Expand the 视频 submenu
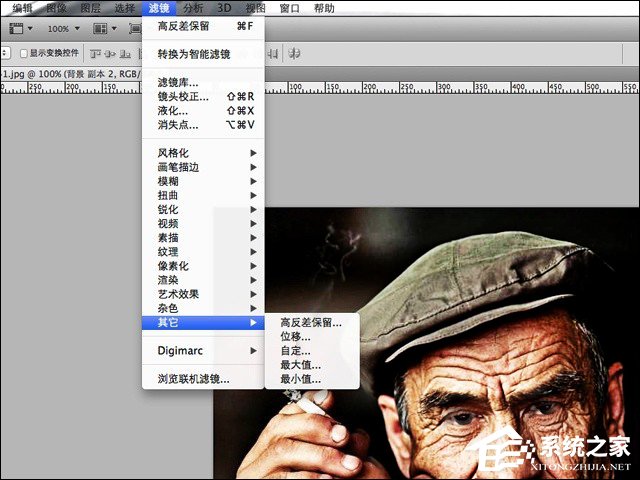 click(203, 224)
